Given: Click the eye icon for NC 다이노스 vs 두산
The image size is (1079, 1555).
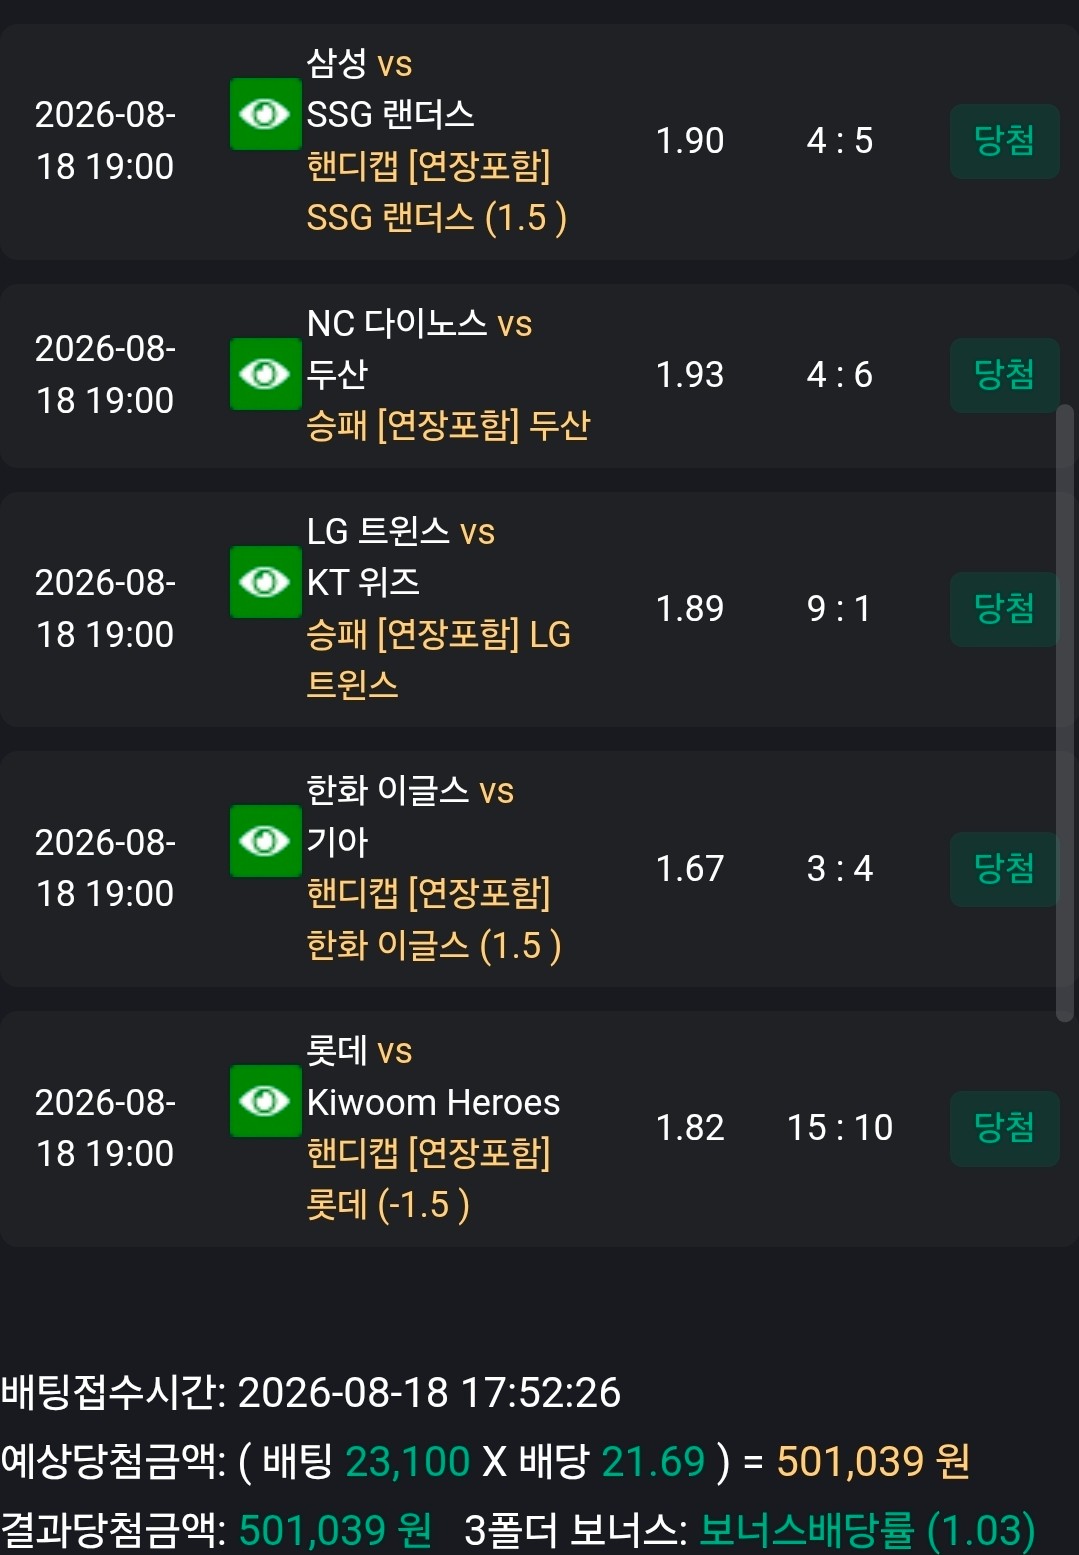Looking at the screenshot, I should coord(265,374).
